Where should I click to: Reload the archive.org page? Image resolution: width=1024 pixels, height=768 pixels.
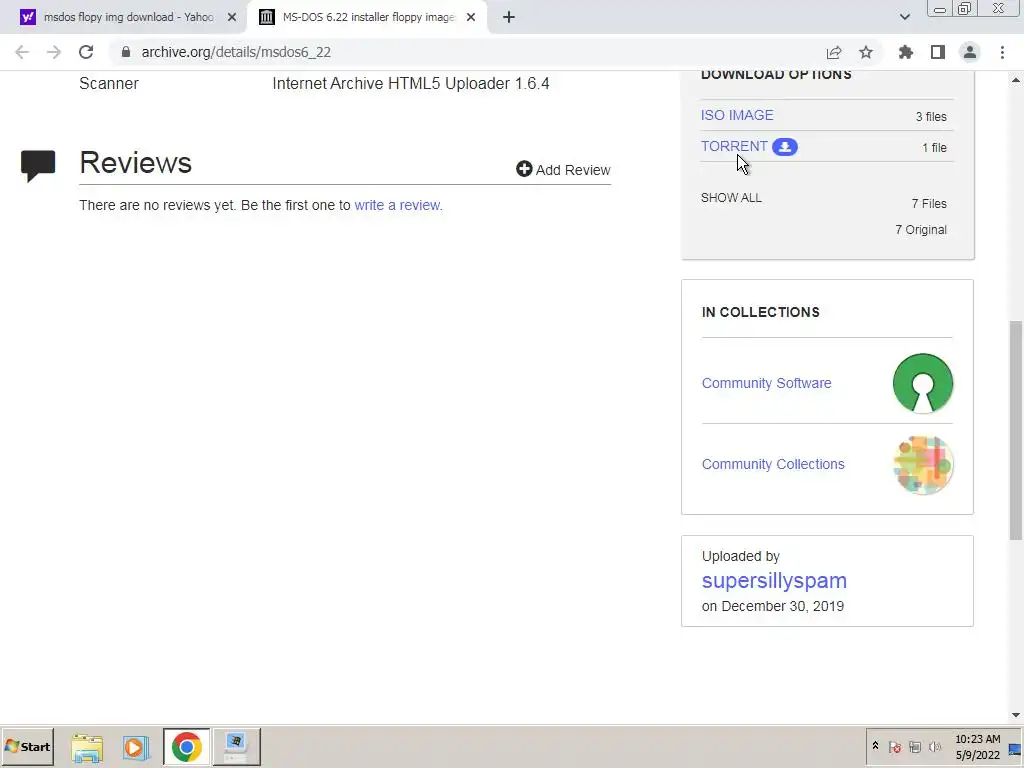point(86,52)
